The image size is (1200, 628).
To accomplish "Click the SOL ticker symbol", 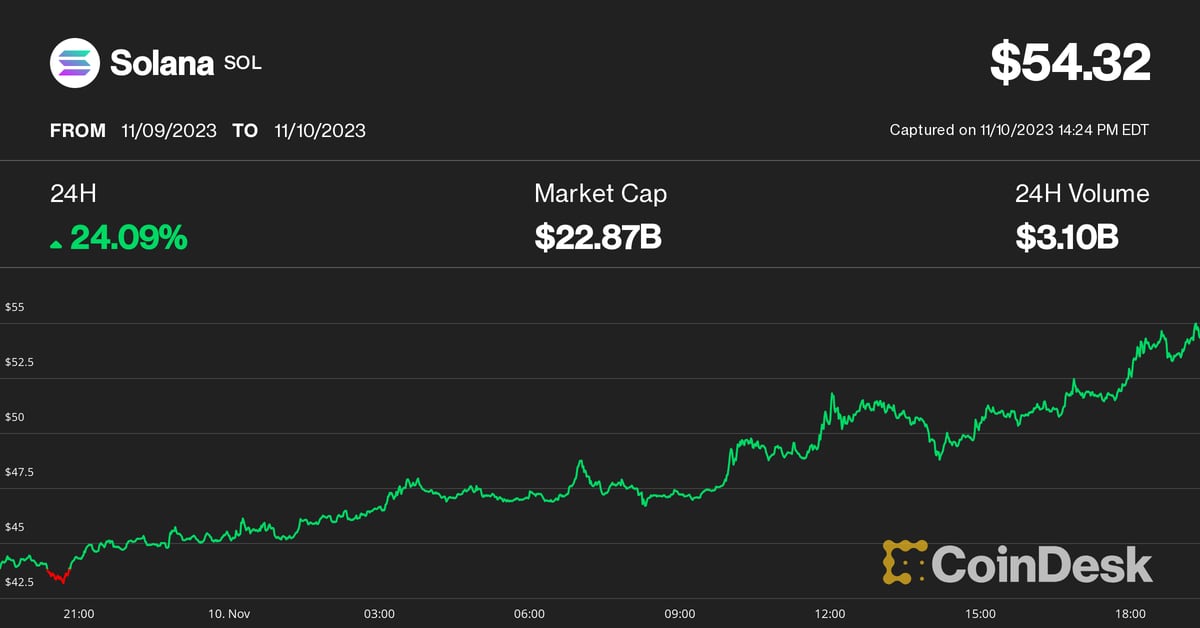I will point(242,63).
